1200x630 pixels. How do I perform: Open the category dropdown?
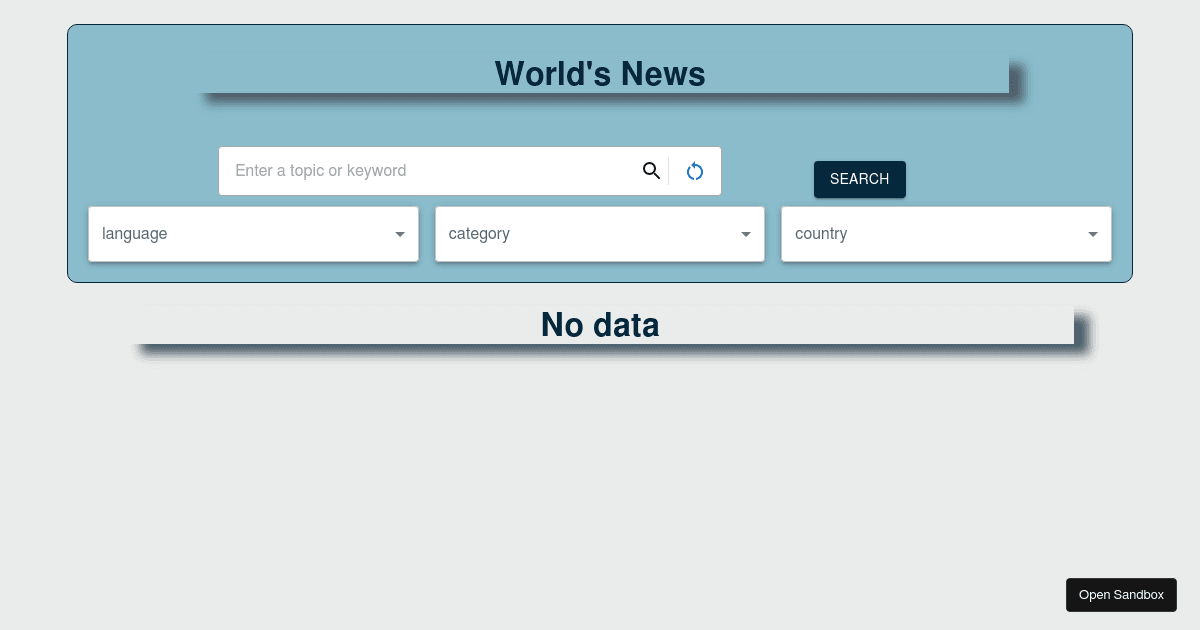(x=600, y=234)
